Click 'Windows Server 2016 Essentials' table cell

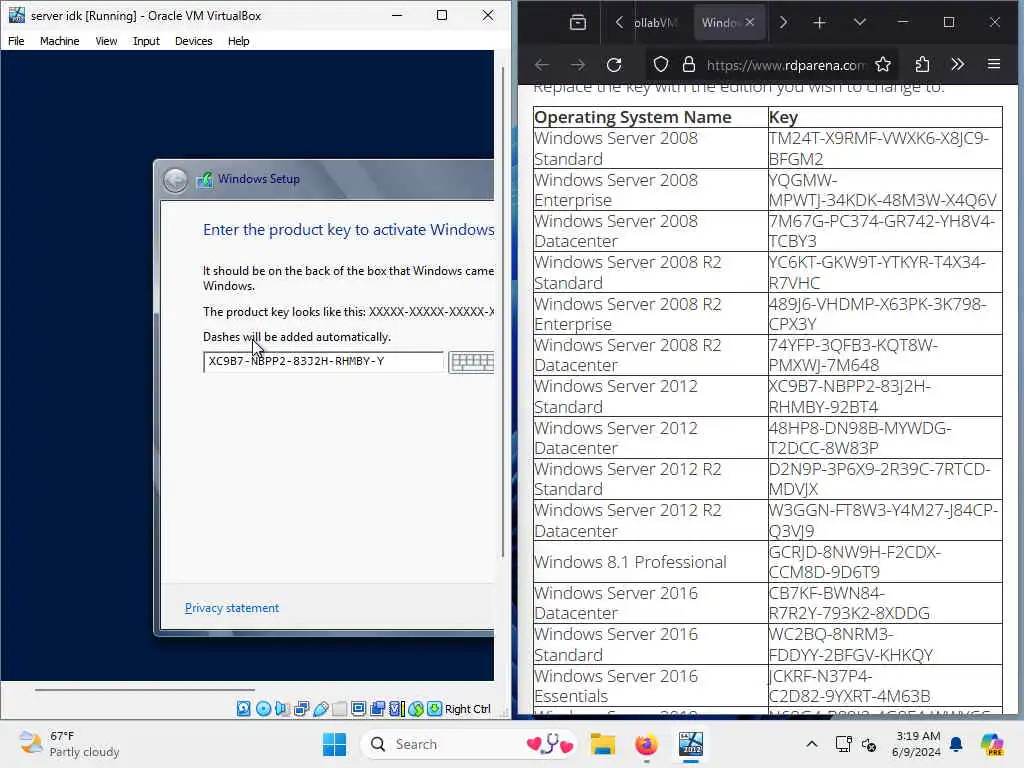coord(650,686)
